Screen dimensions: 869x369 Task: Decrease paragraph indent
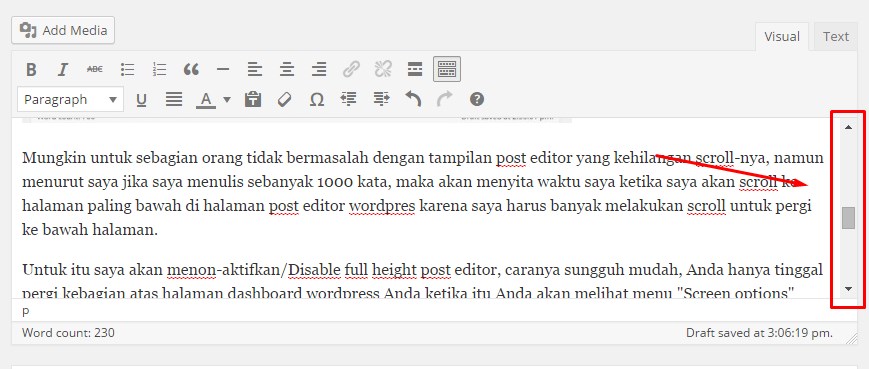click(349, 100)
